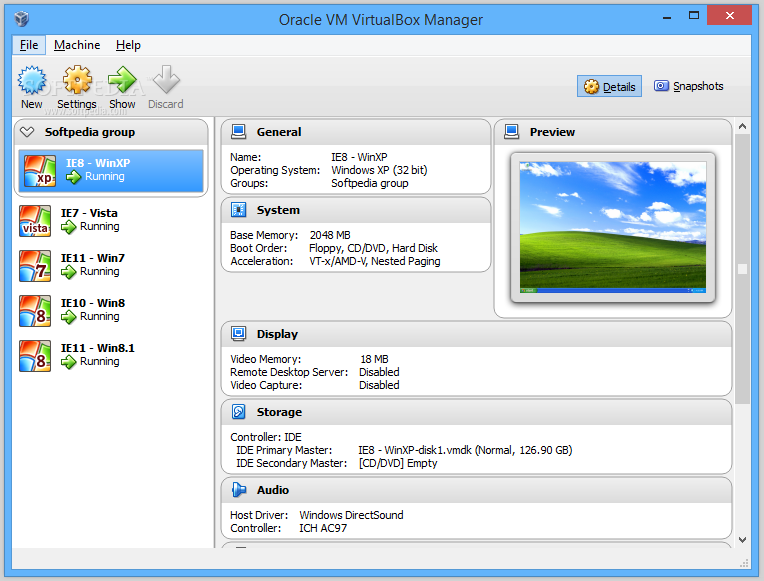Click running arrow icon under IE11 - Win8.1

click(x=69, y=362)
